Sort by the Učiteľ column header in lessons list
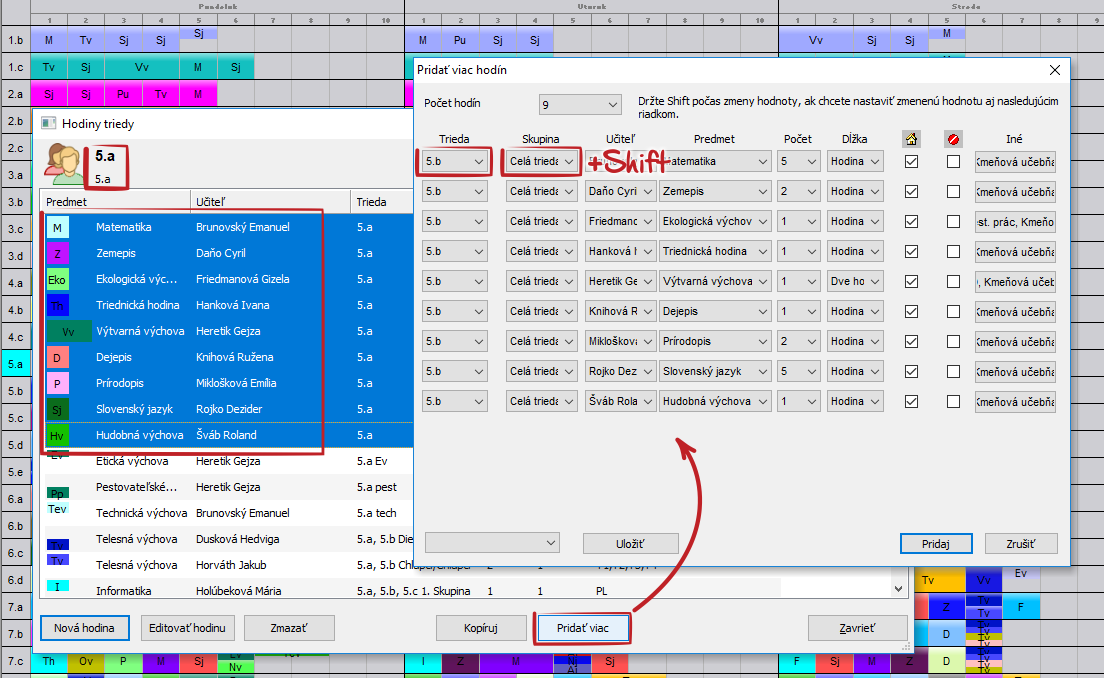Viewport: 1104px width, 678px height. click(210, 202)
